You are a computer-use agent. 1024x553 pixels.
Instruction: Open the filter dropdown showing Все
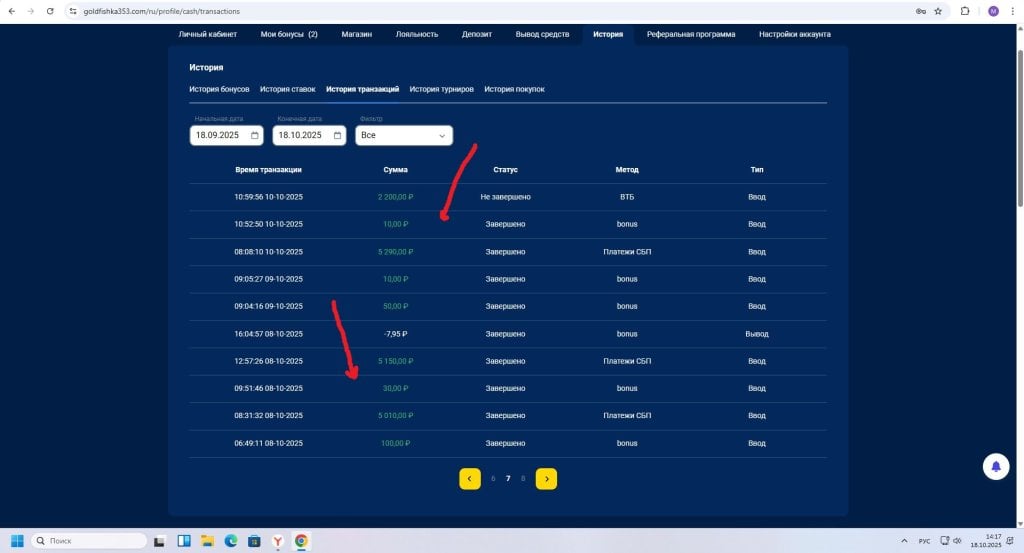pos(404,135)
